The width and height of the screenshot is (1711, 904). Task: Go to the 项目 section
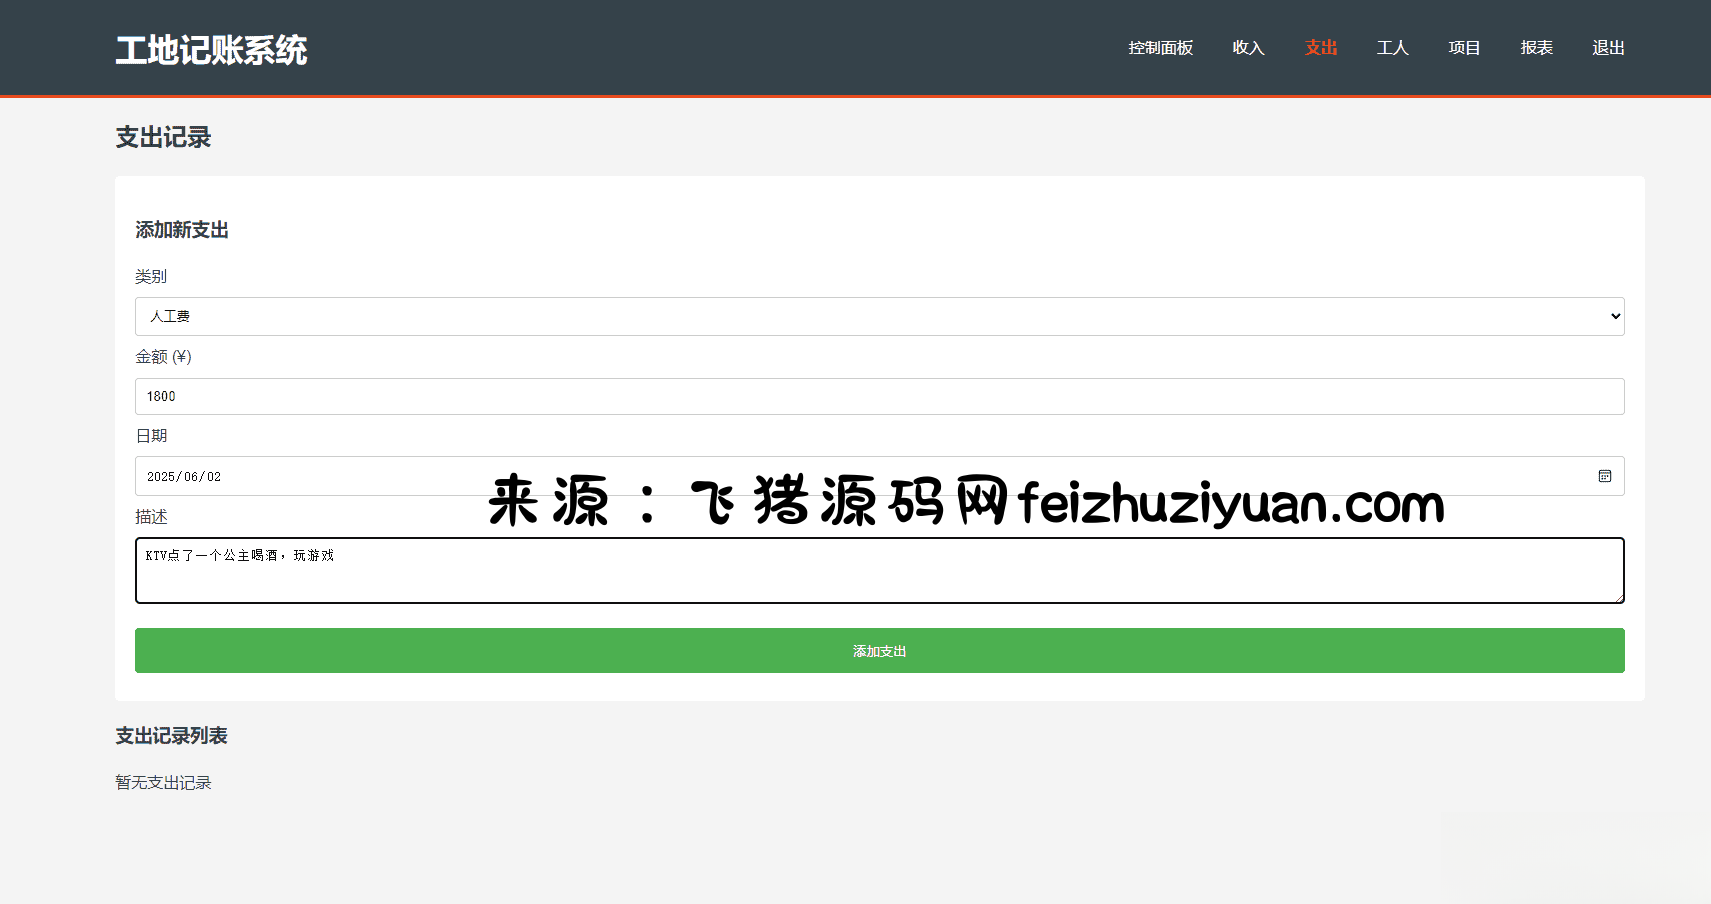tap(1463, 47)
